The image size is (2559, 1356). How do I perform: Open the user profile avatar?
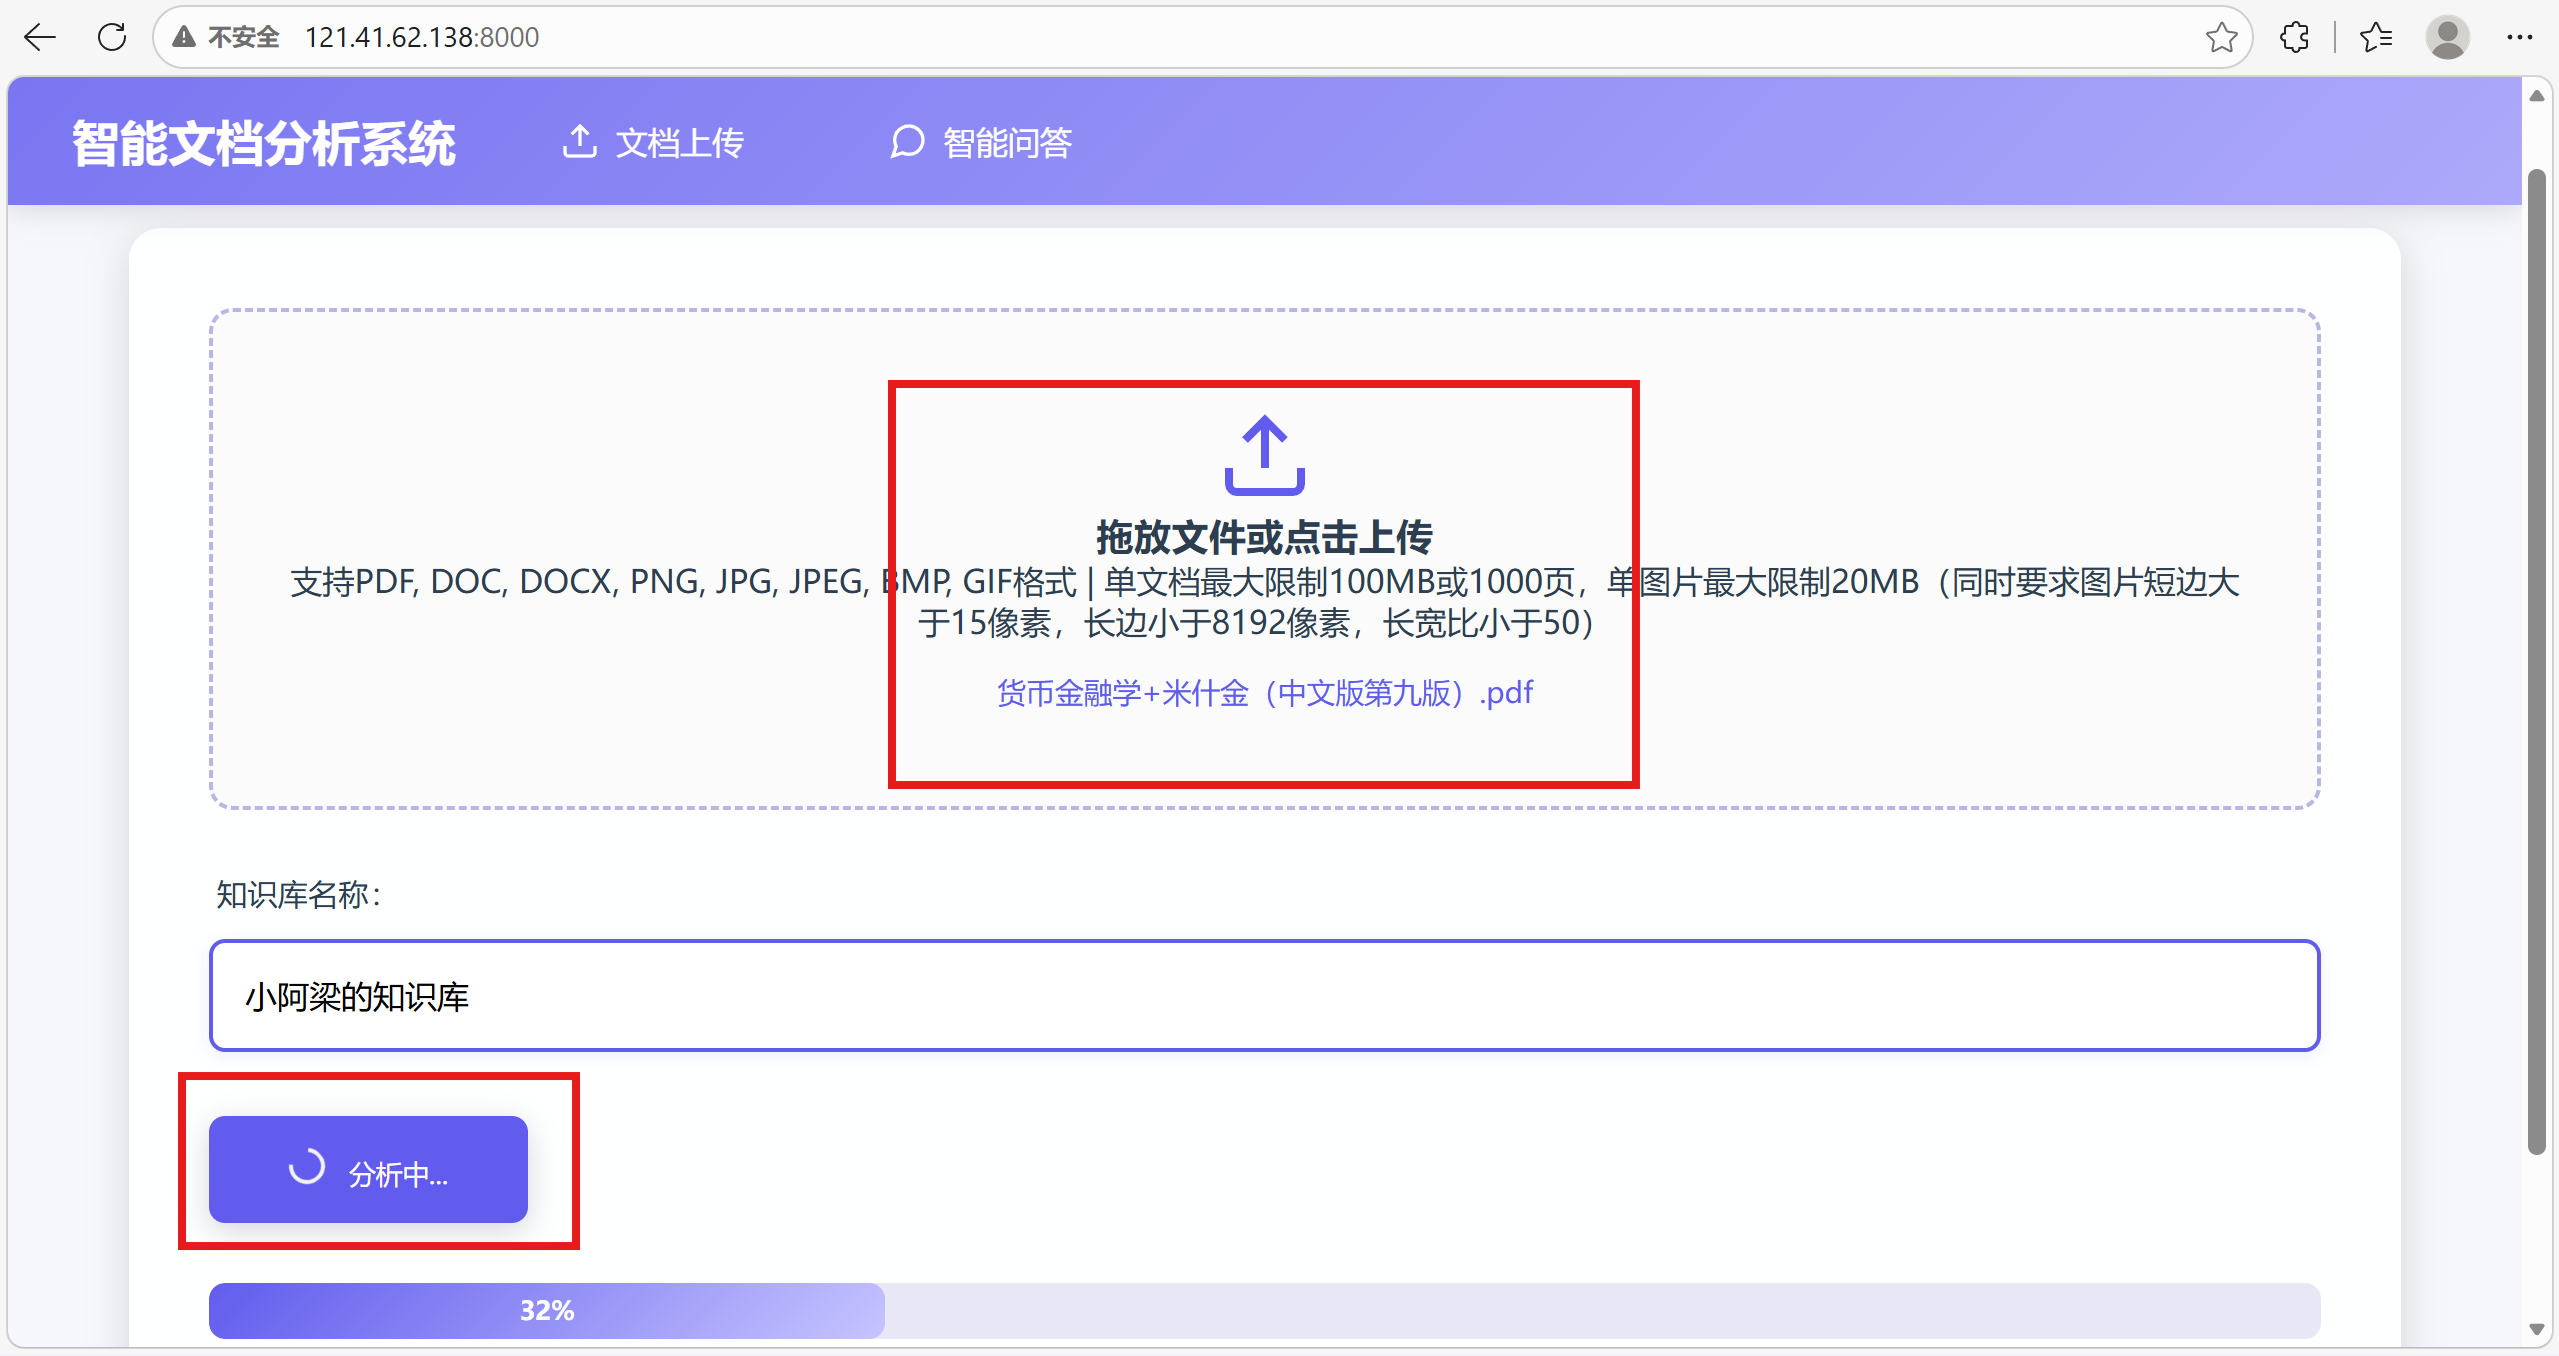tap(2447, 37)
